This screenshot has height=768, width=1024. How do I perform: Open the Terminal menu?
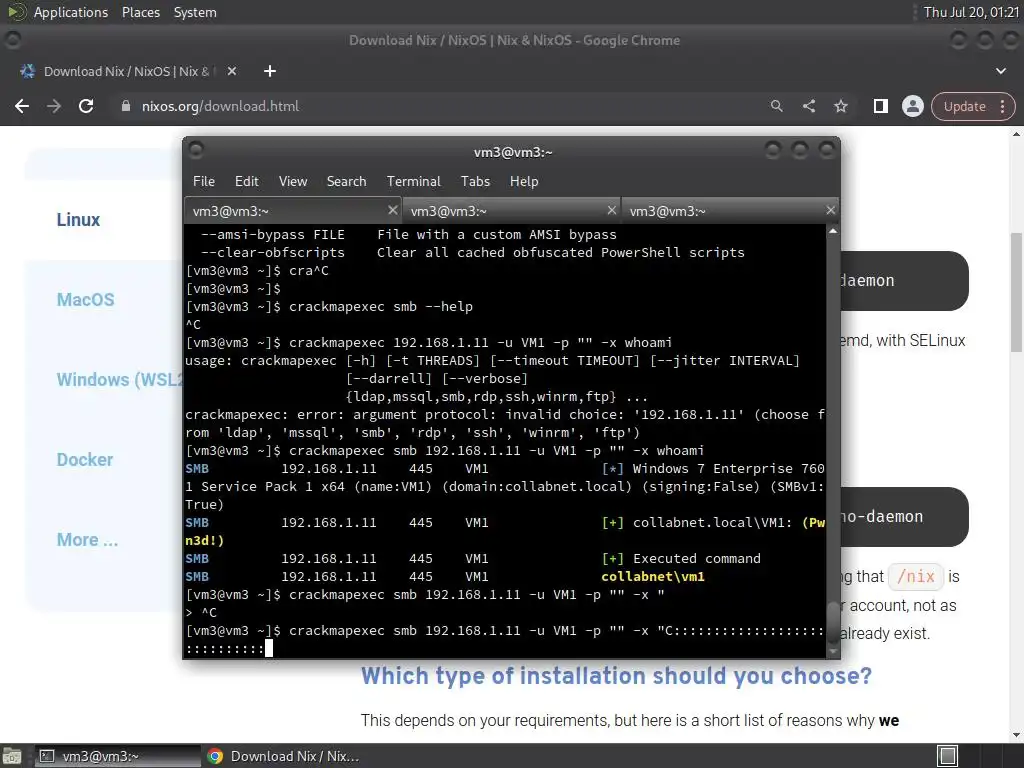pos(413,182)
